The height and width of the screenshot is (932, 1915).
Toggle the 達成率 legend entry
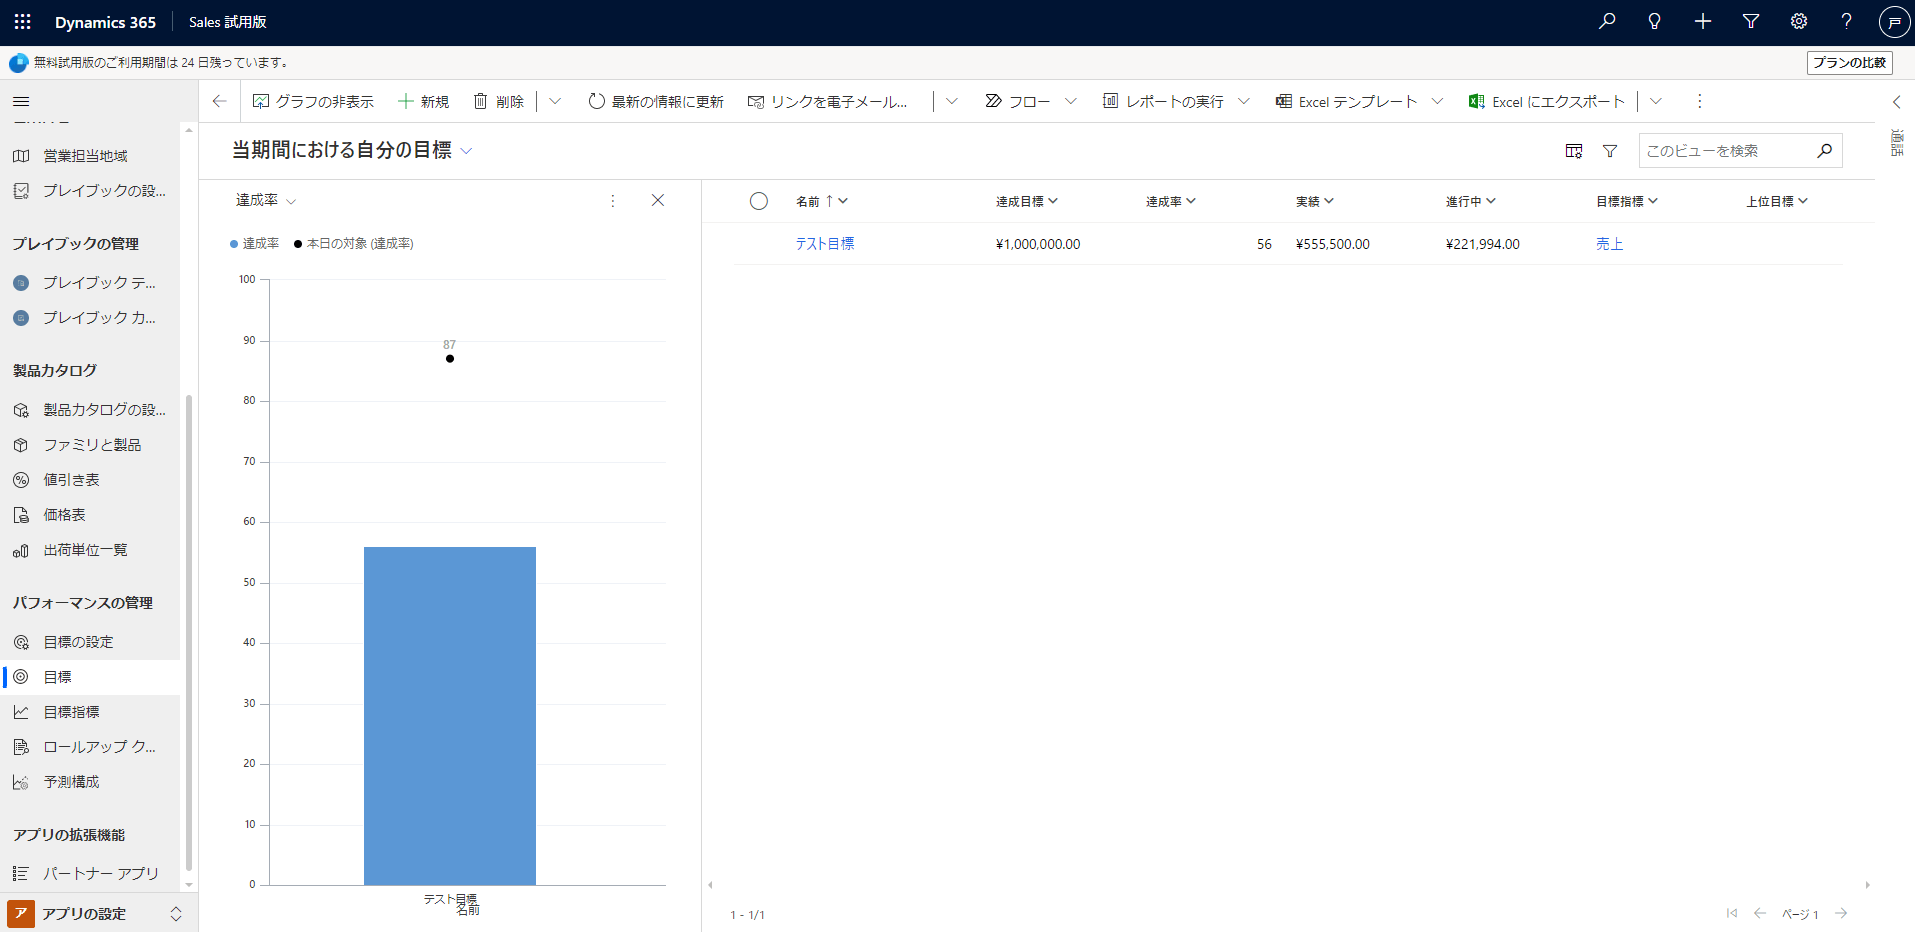tap(255, 243)
